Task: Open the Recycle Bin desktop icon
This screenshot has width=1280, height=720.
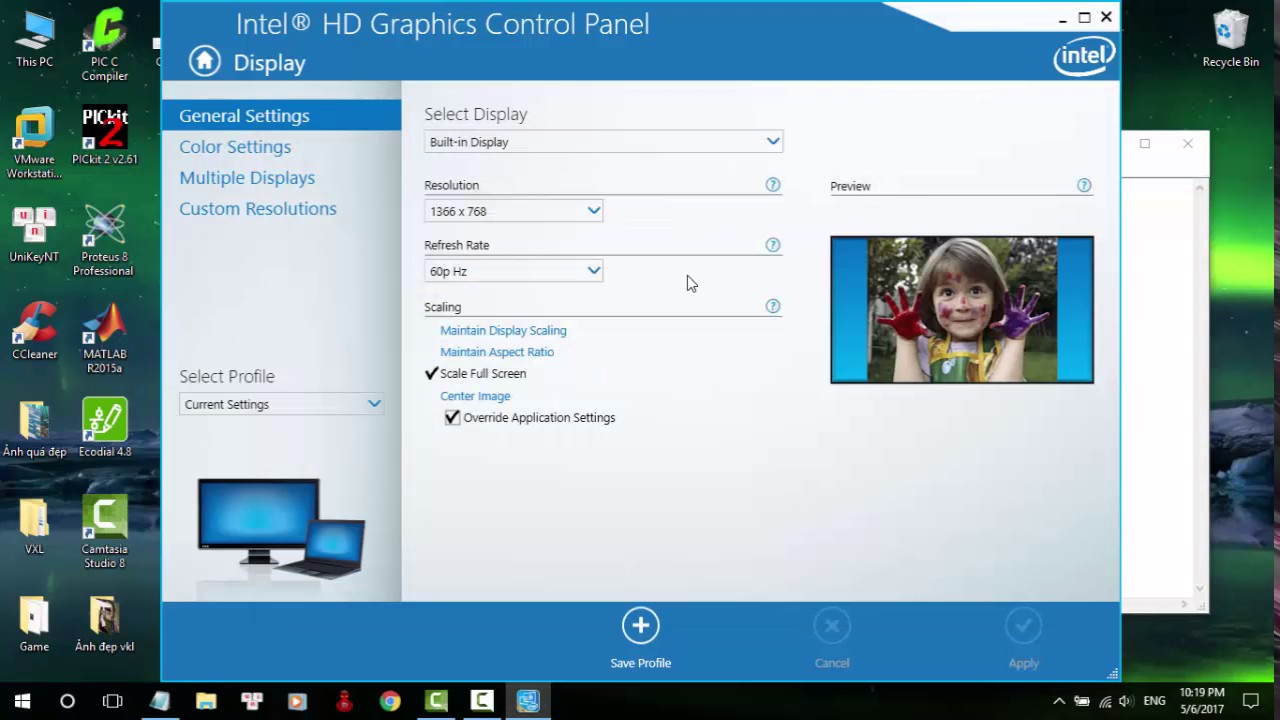Action: 1230,40
